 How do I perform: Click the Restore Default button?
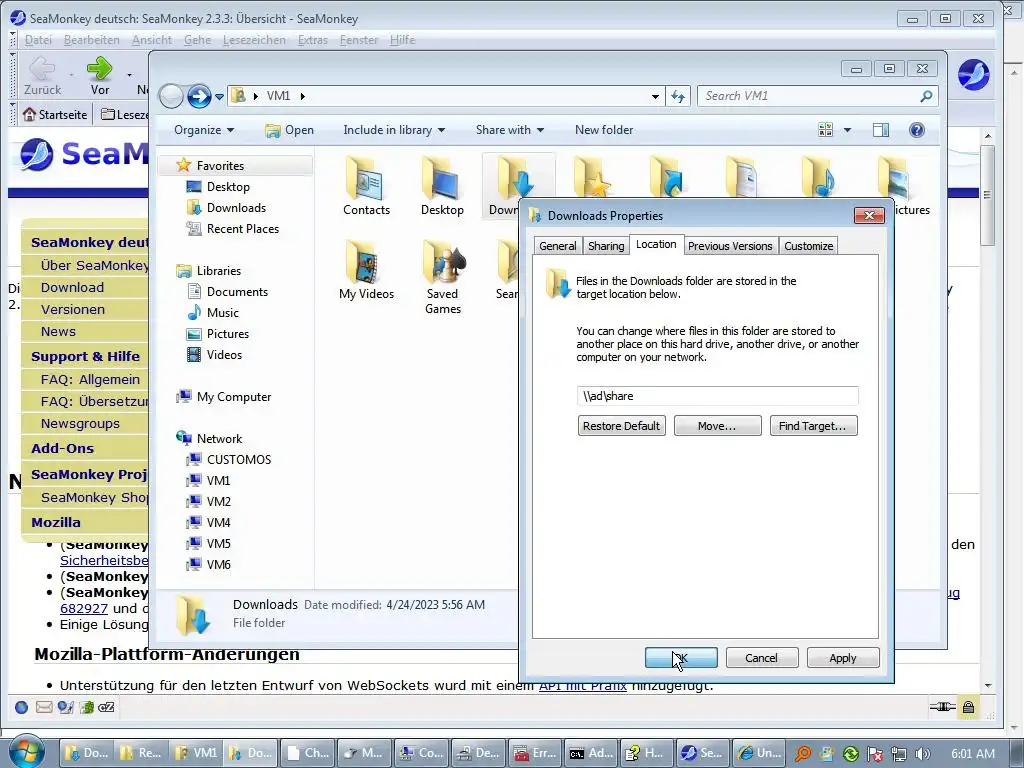click(621, 426)
